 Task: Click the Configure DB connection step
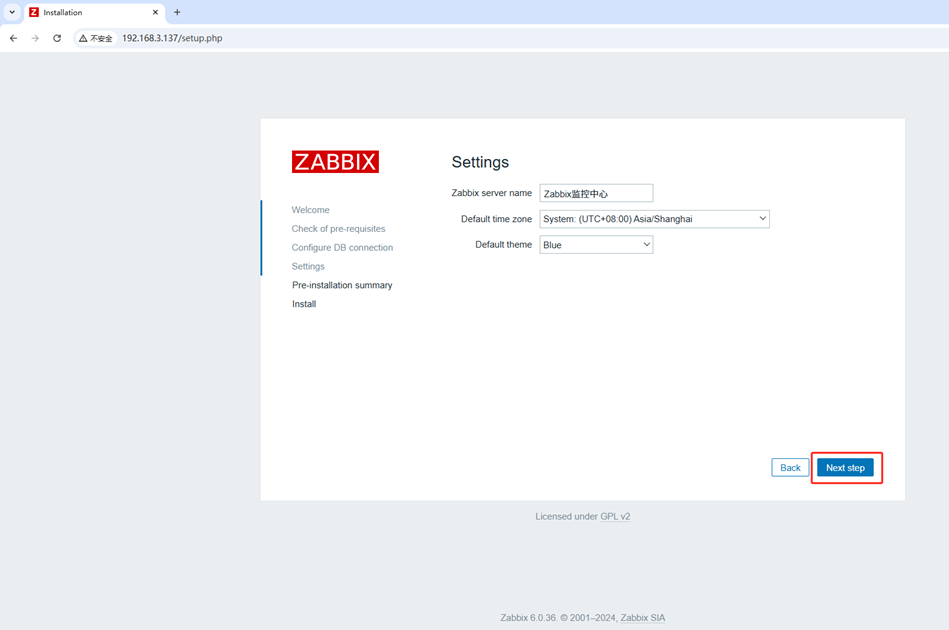(342, 247)
